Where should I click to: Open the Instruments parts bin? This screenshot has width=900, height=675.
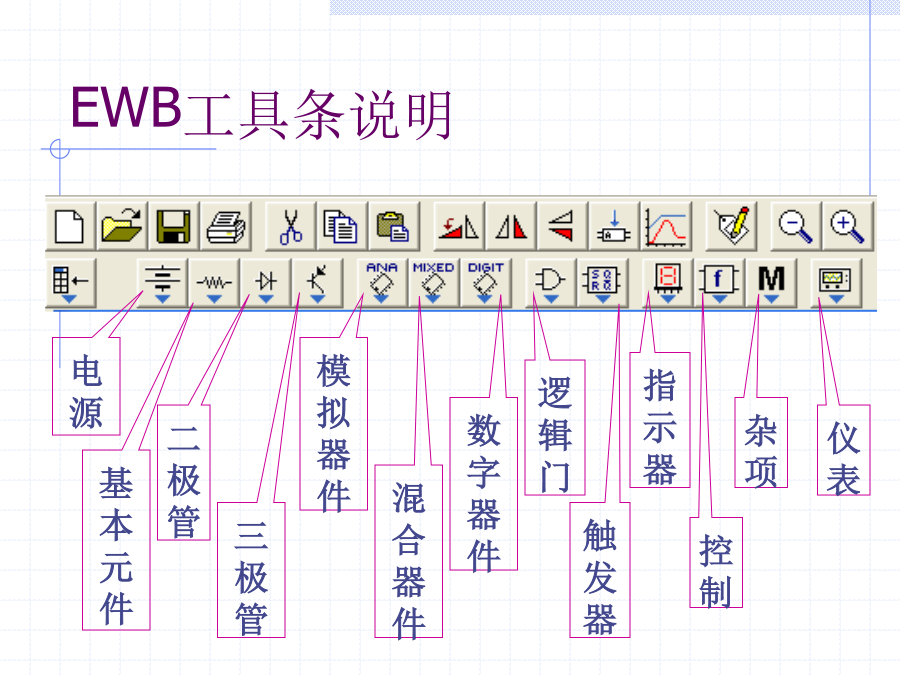pyautogui.click(x=835, y=282)
